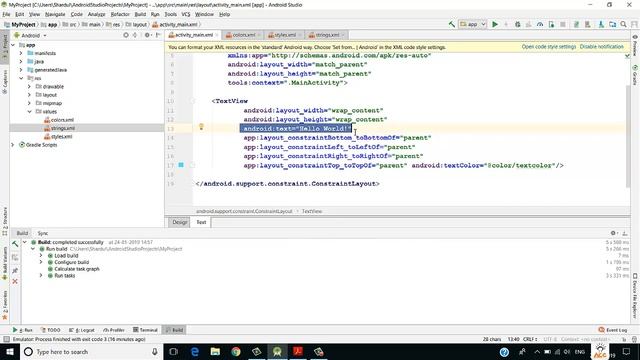Viewport: 640px width, 360px height.
Task: Click the Collapse All icon in Project panel
Action: 135,36
